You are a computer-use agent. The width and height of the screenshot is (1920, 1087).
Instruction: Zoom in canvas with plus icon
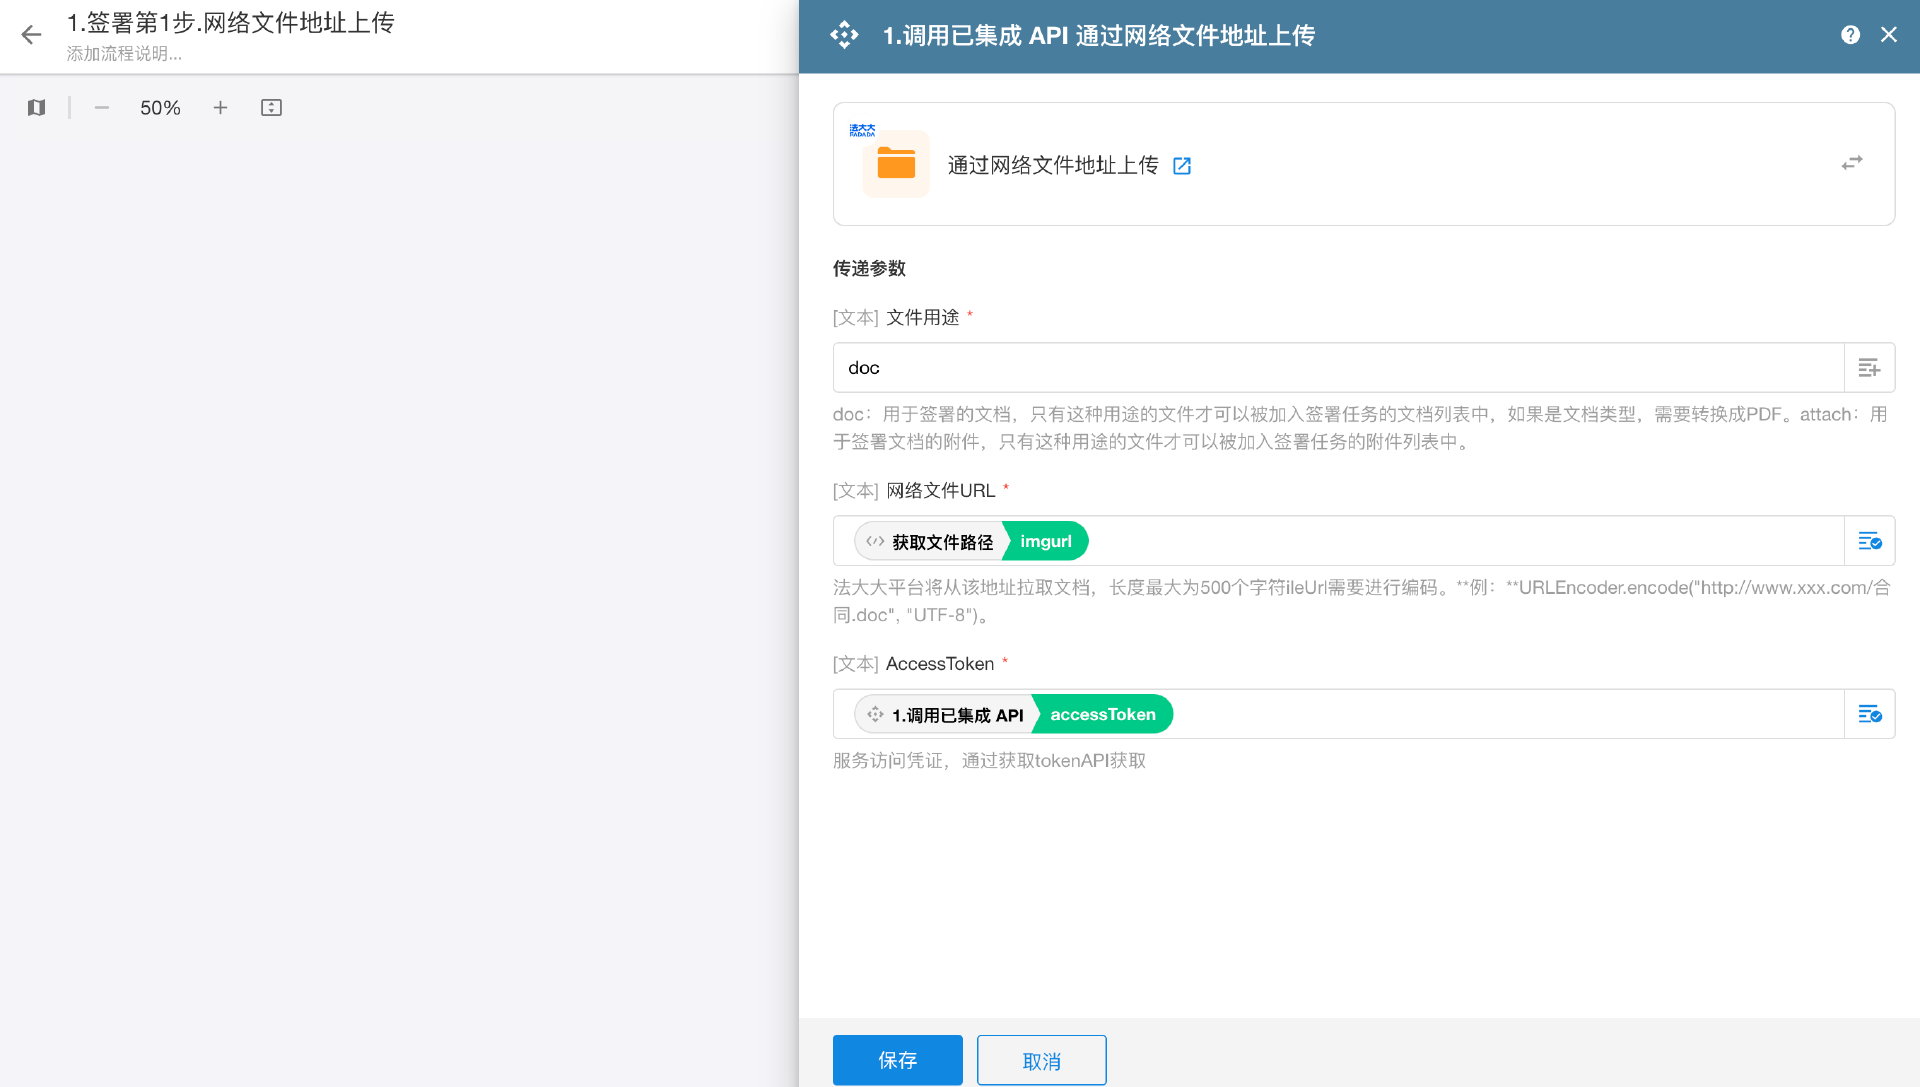coord(220,108)
